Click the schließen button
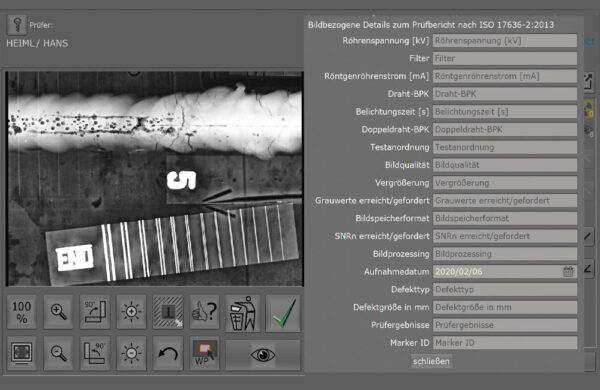The image size is (600, 390). coord(431,361)
